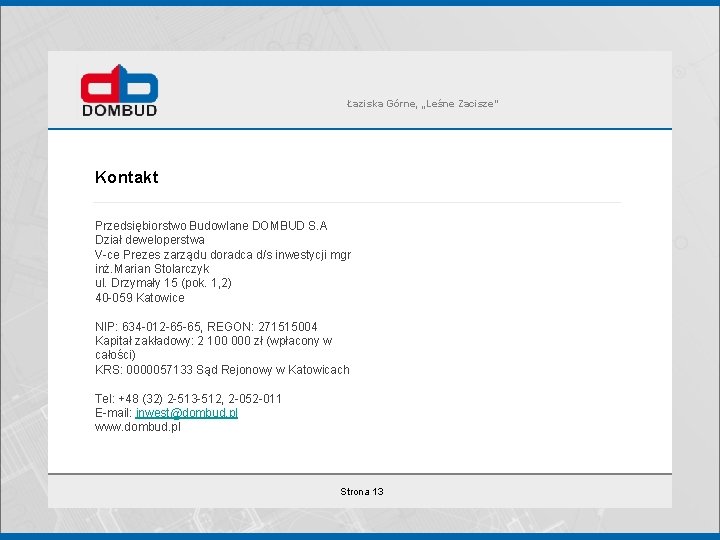Click the DOMBUD logo

119,90
